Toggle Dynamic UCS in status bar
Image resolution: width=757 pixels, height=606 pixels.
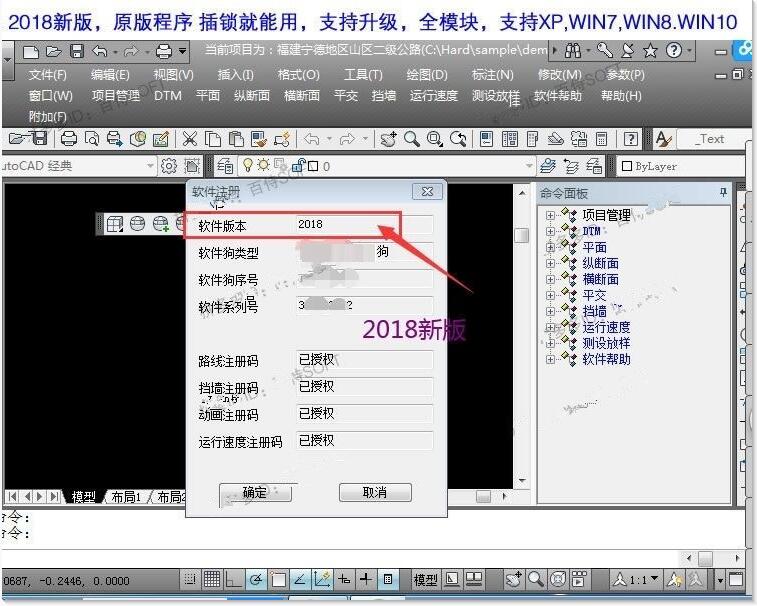[322, 578]
